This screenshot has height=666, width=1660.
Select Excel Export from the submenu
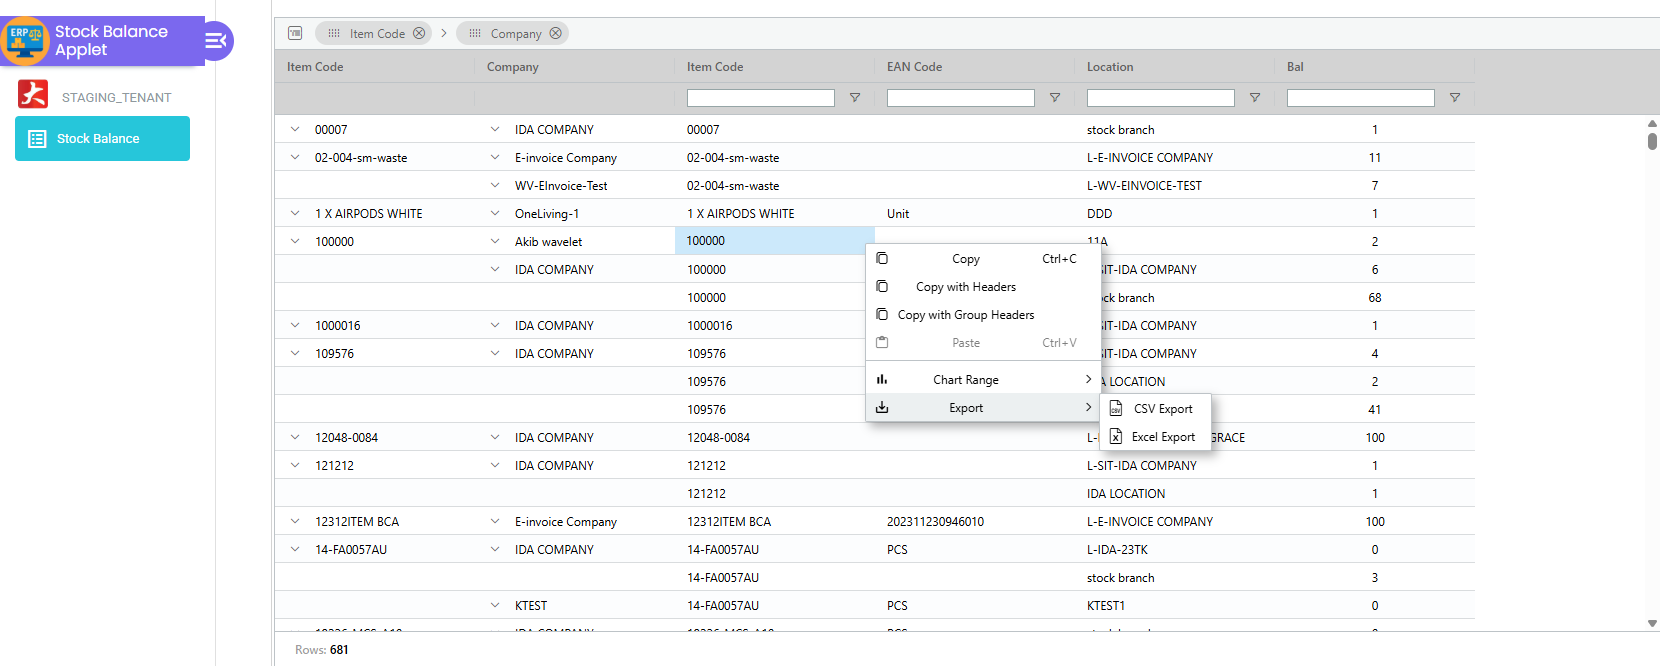(1162, 437)
